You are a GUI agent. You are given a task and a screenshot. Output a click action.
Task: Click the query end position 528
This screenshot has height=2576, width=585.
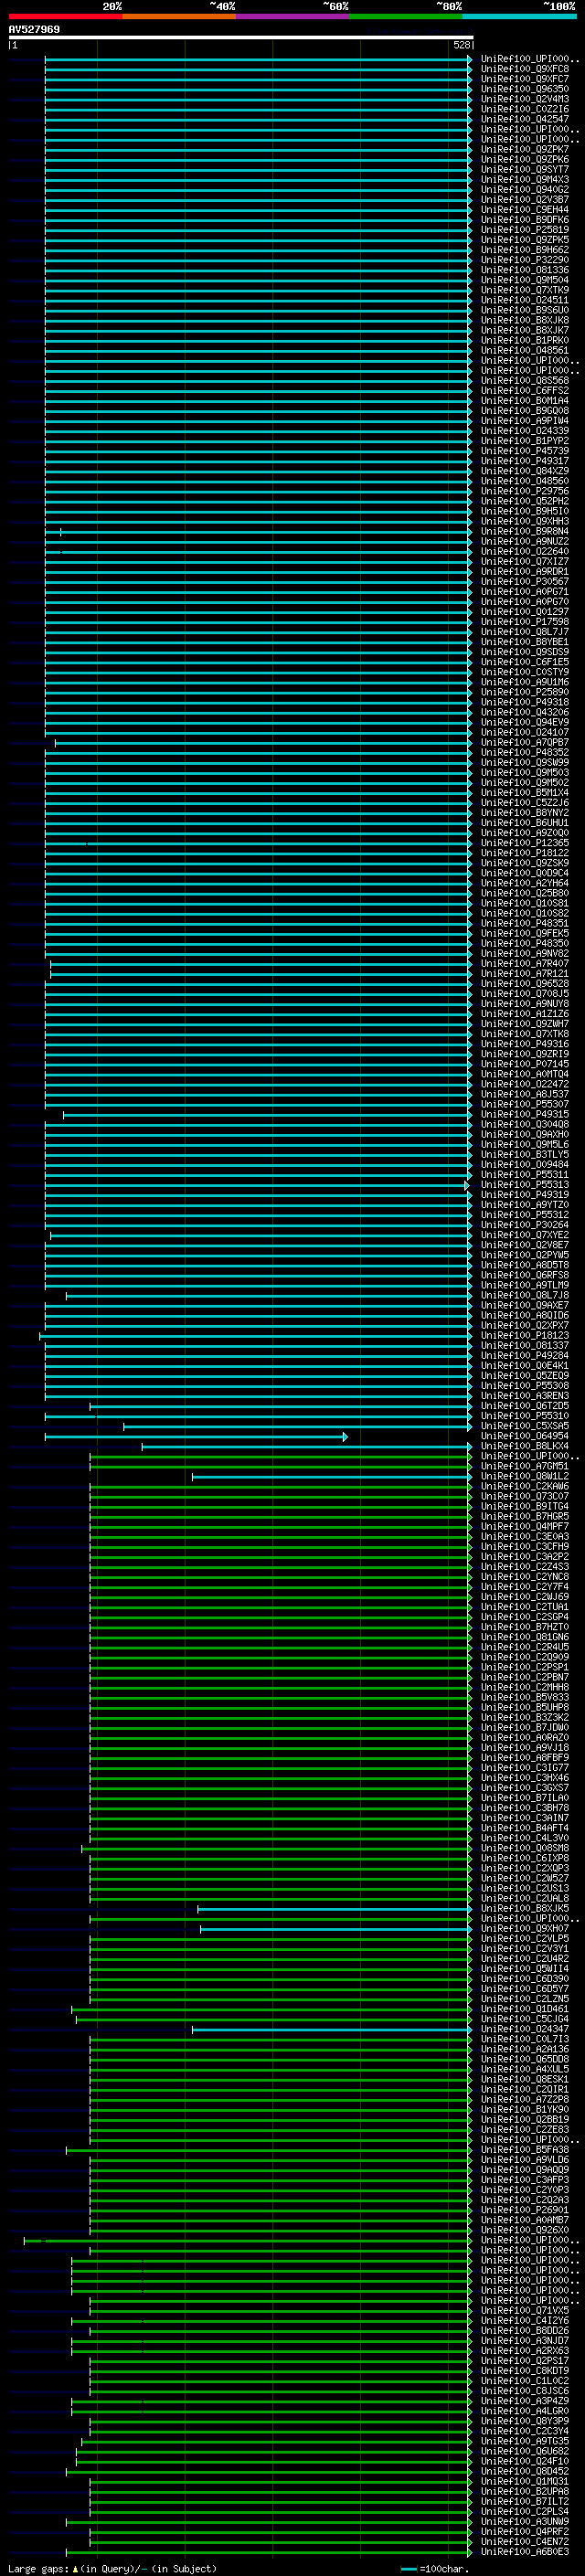[461, 45]
